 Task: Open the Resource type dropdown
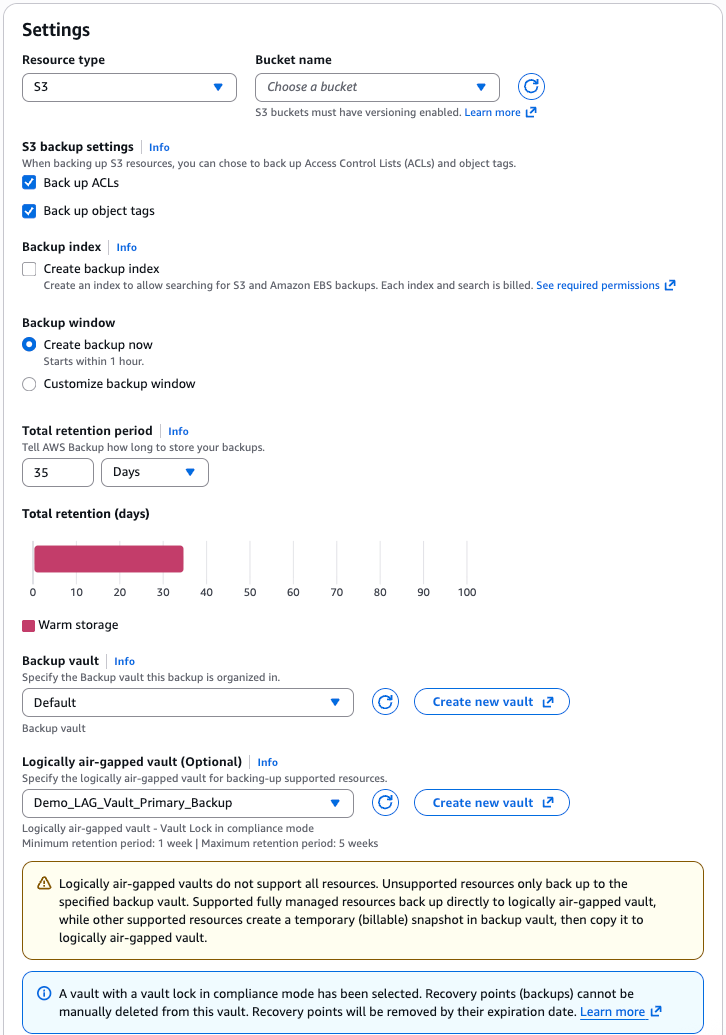point(129,87)
